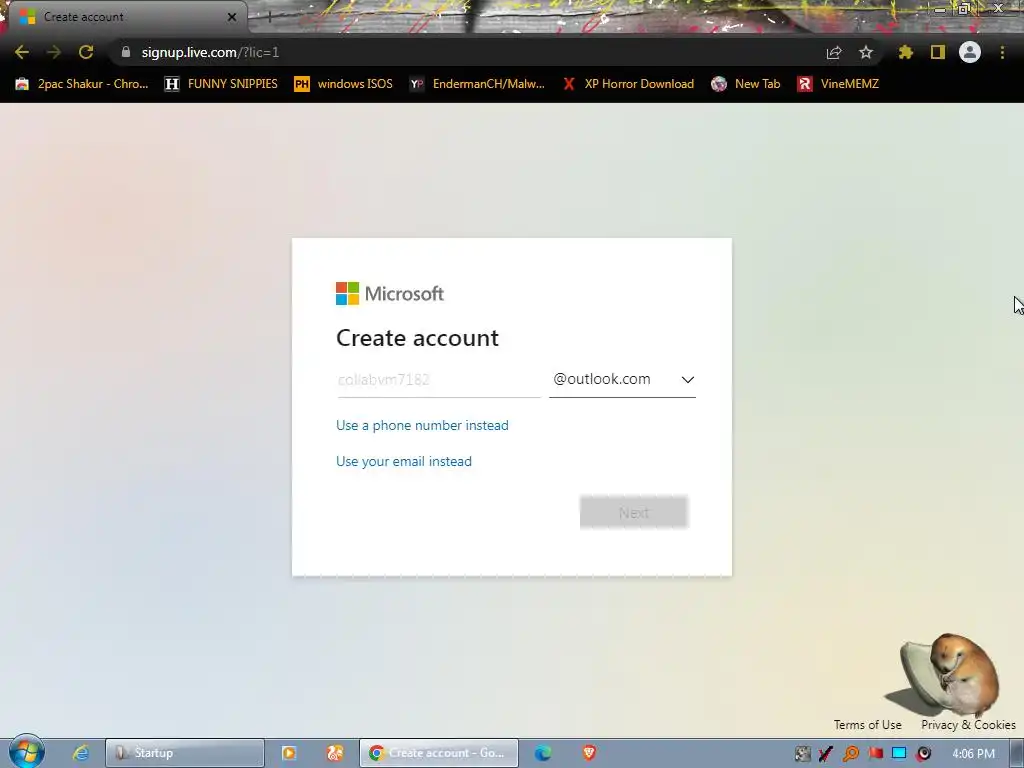The image size is (1024, 768).
Task: Switch to the Startup taskbar window
Action: 185,753
